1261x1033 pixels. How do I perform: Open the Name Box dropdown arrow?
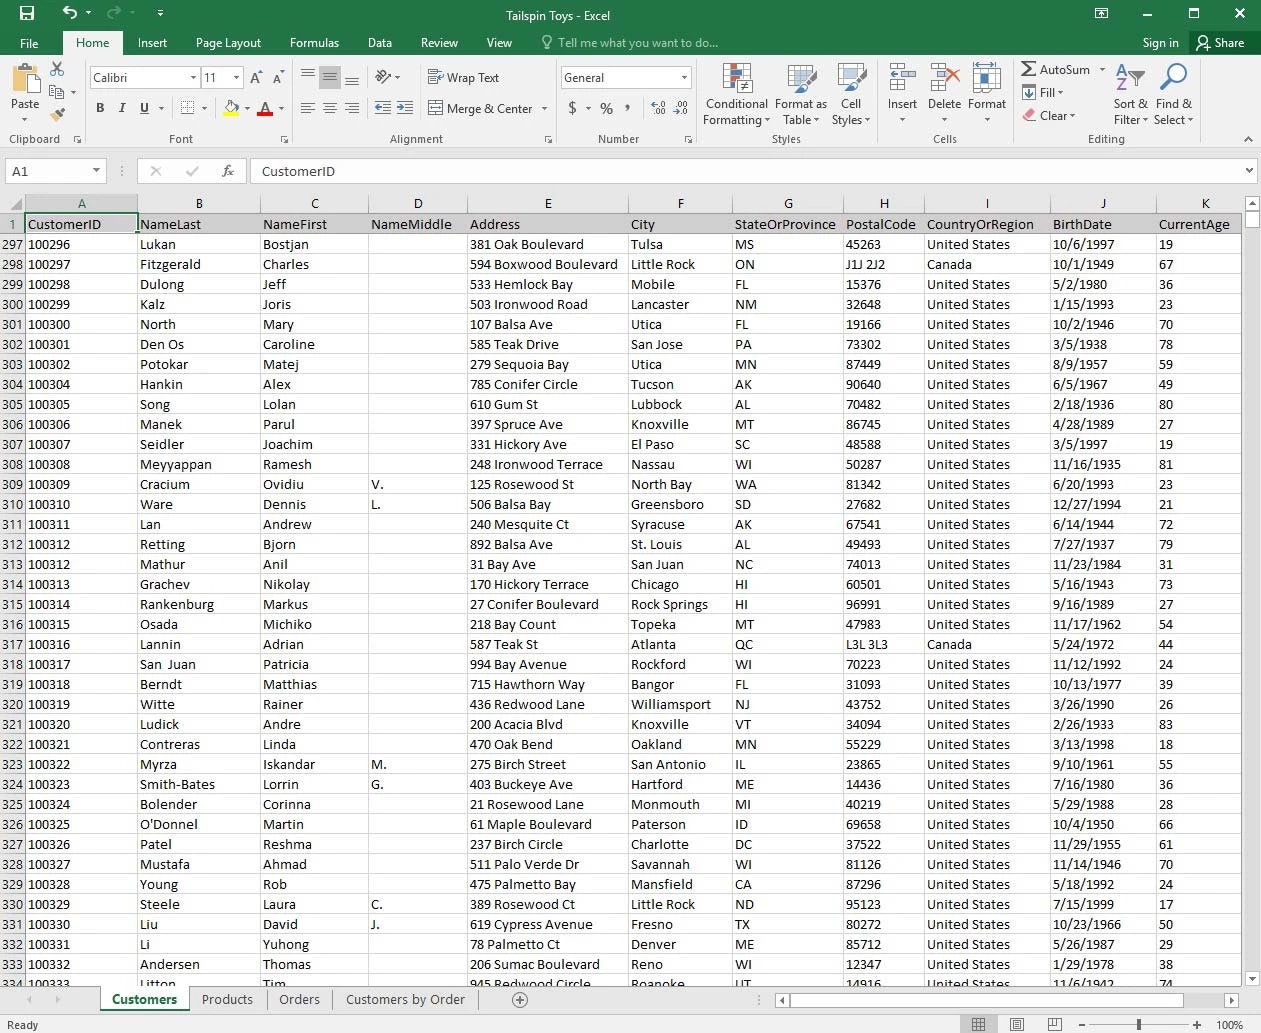pyautogui.click(x=96, y=171)
